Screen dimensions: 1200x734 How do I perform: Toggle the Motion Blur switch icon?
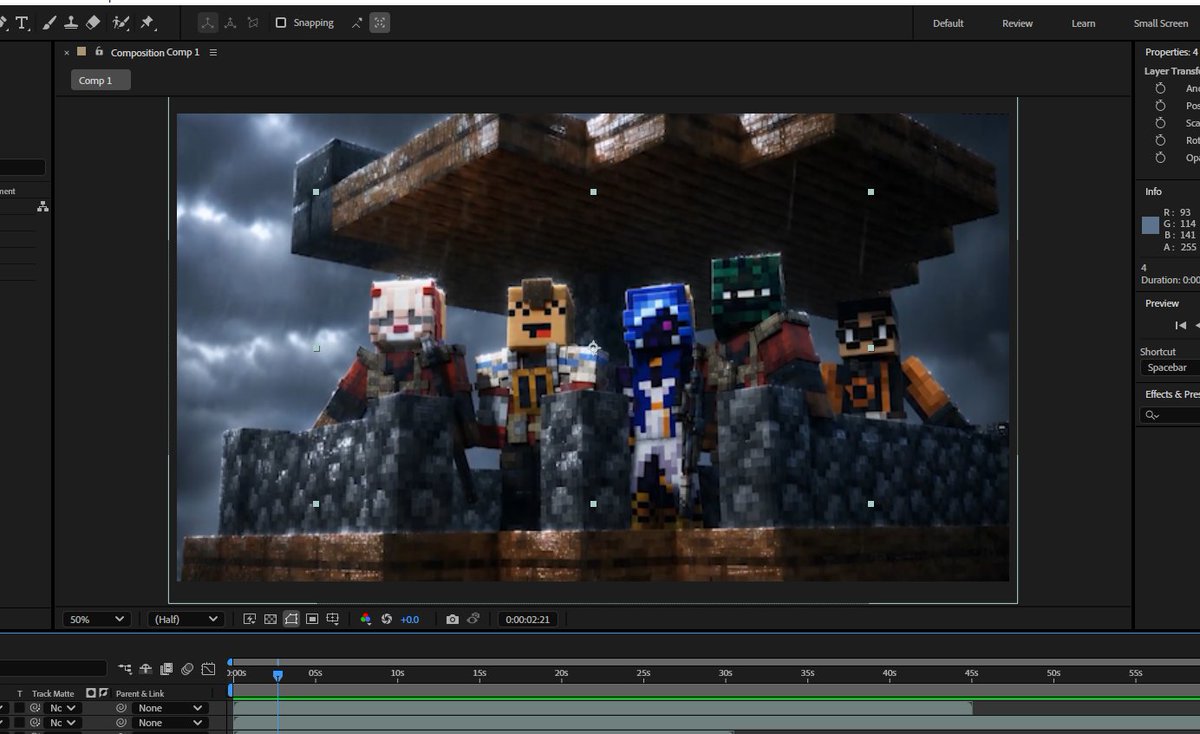tap(187, 669)
